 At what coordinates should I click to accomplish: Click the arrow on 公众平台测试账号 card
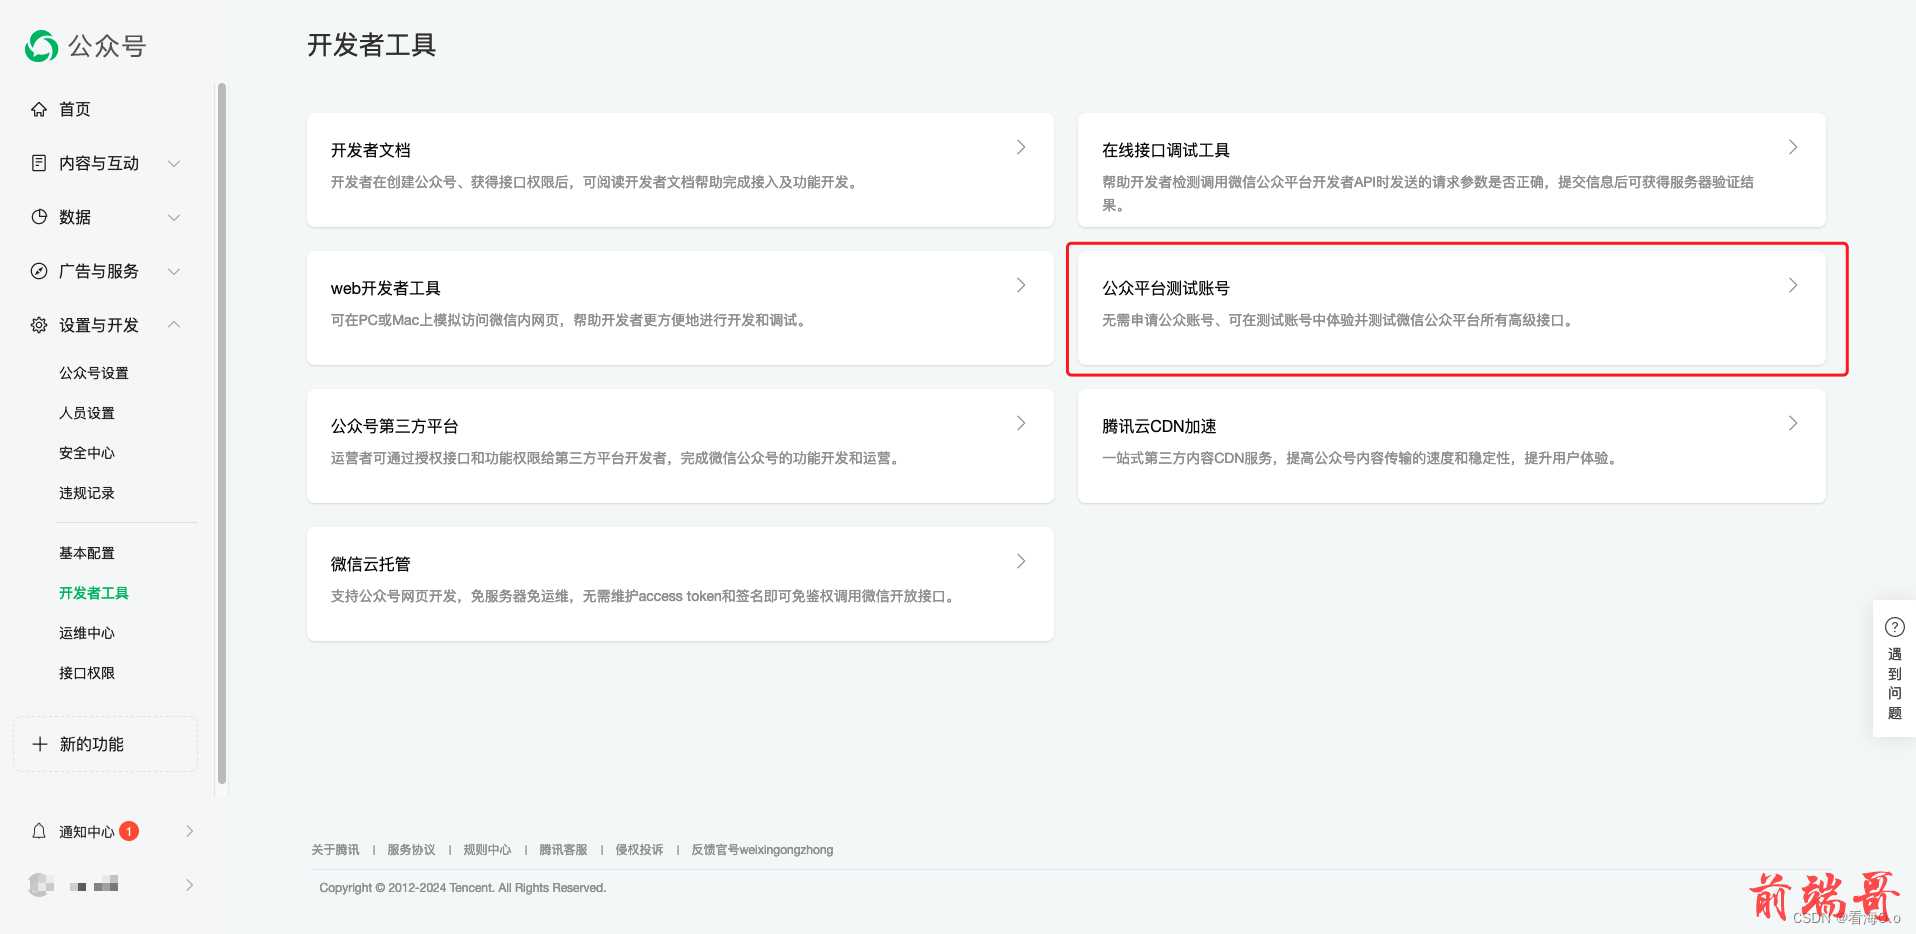(x=1793, y=285)
